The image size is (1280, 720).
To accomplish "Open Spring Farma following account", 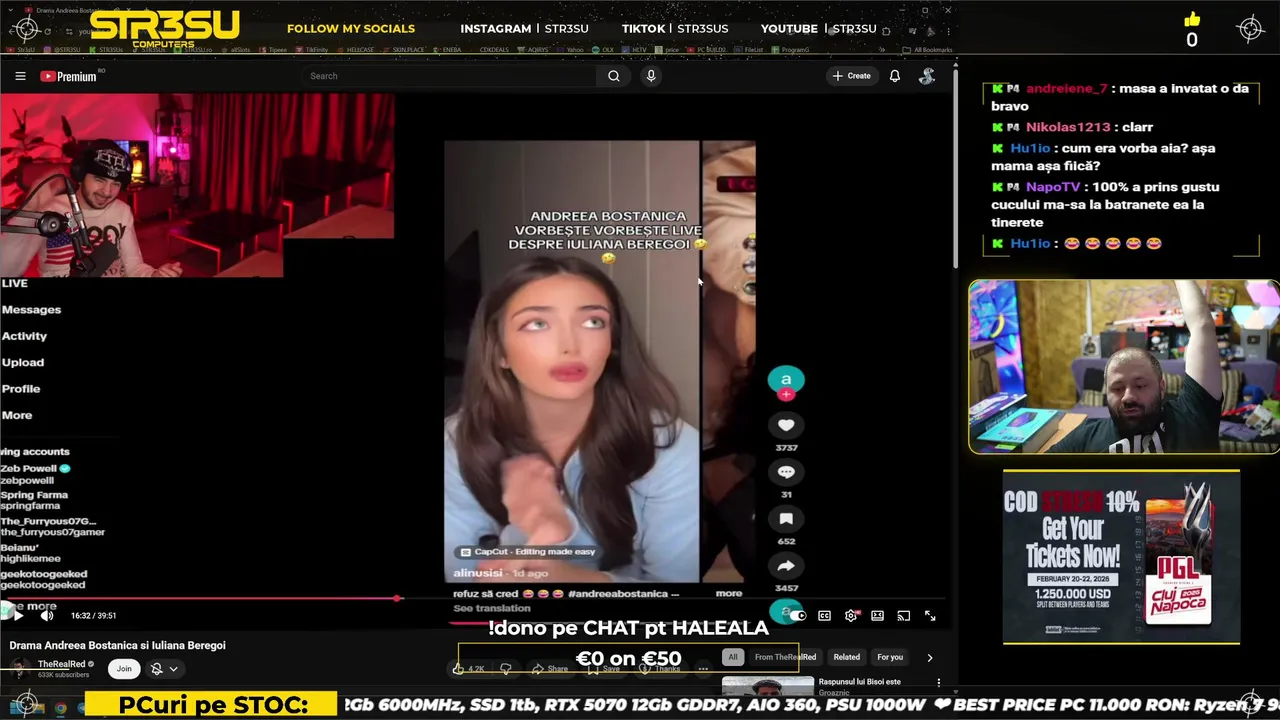I will click(34, 500).
